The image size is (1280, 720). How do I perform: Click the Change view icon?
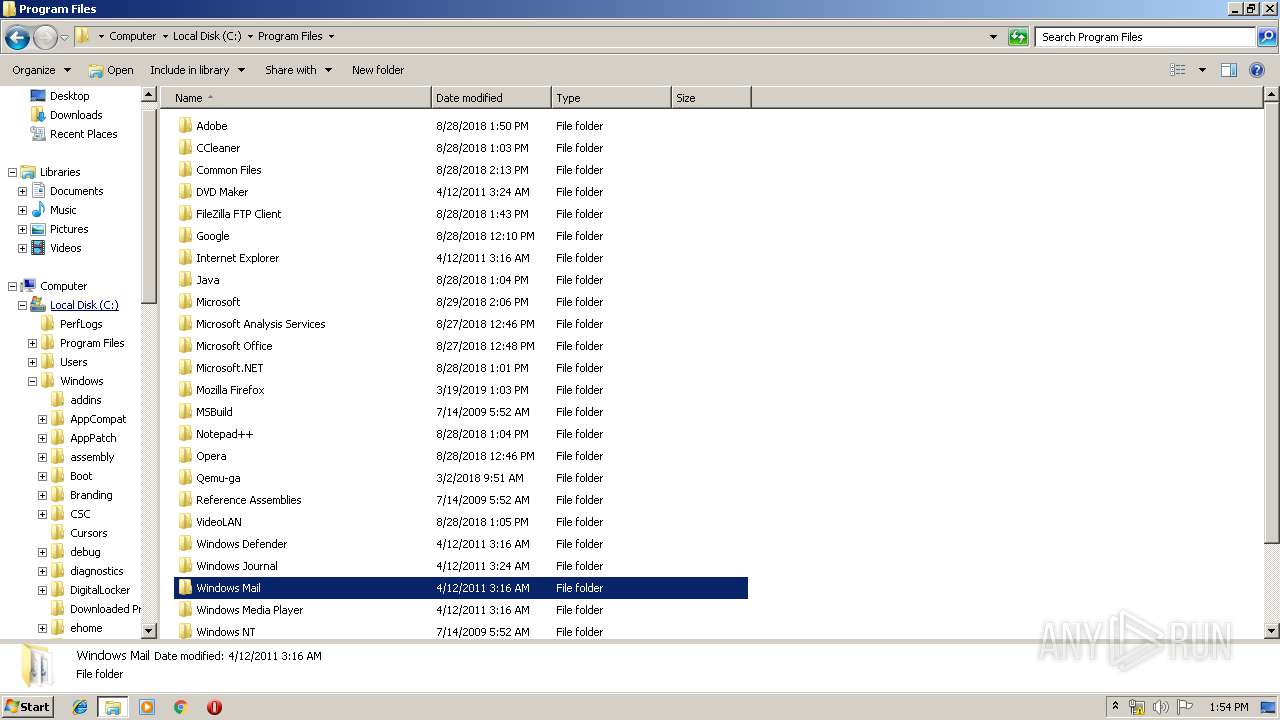1178,70
